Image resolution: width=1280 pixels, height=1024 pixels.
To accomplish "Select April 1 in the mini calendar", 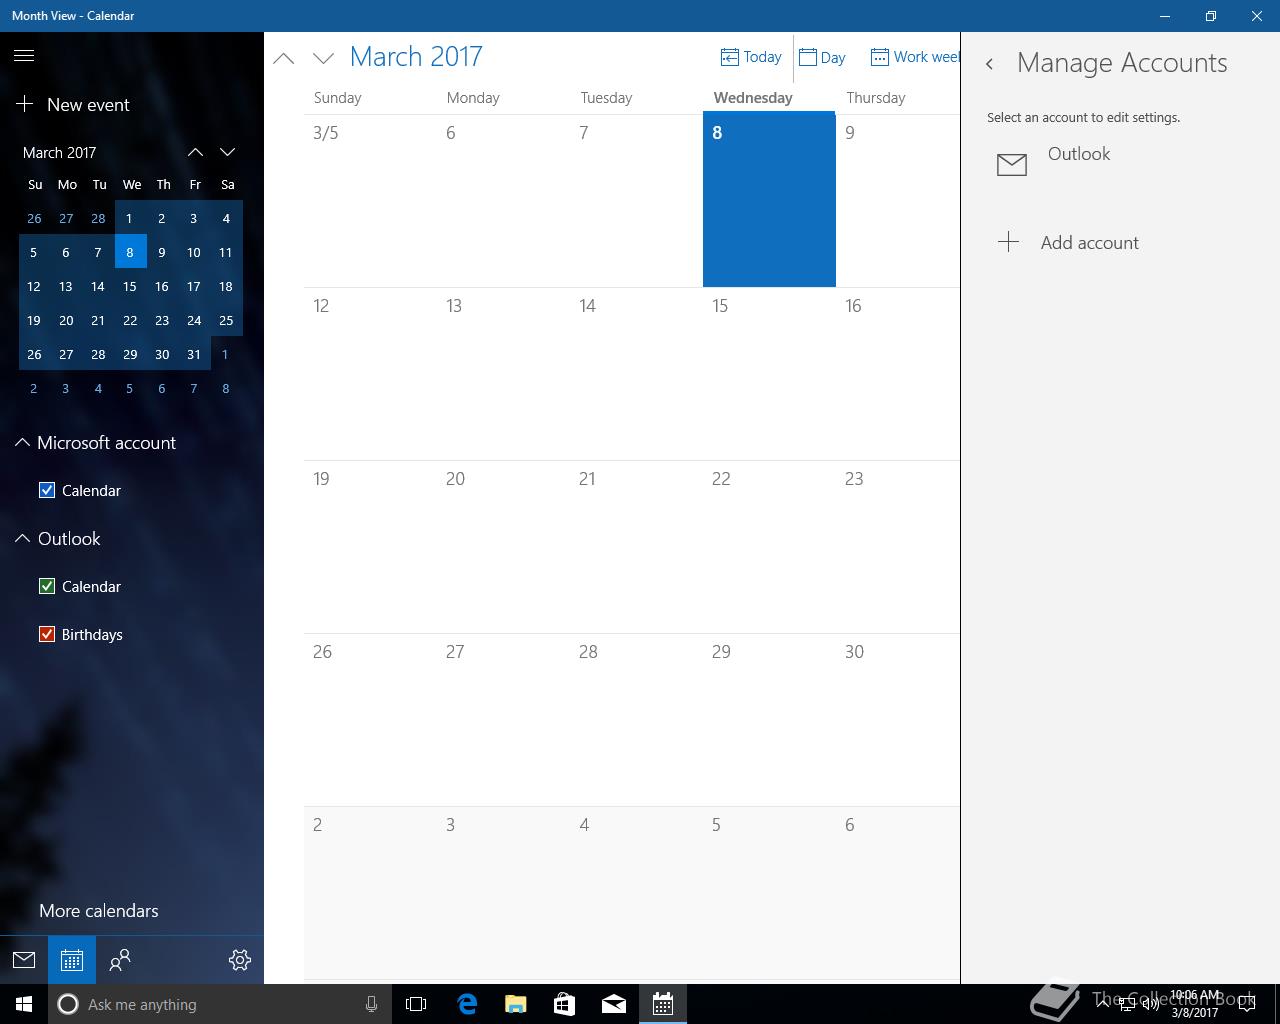I will click(226, 354).
